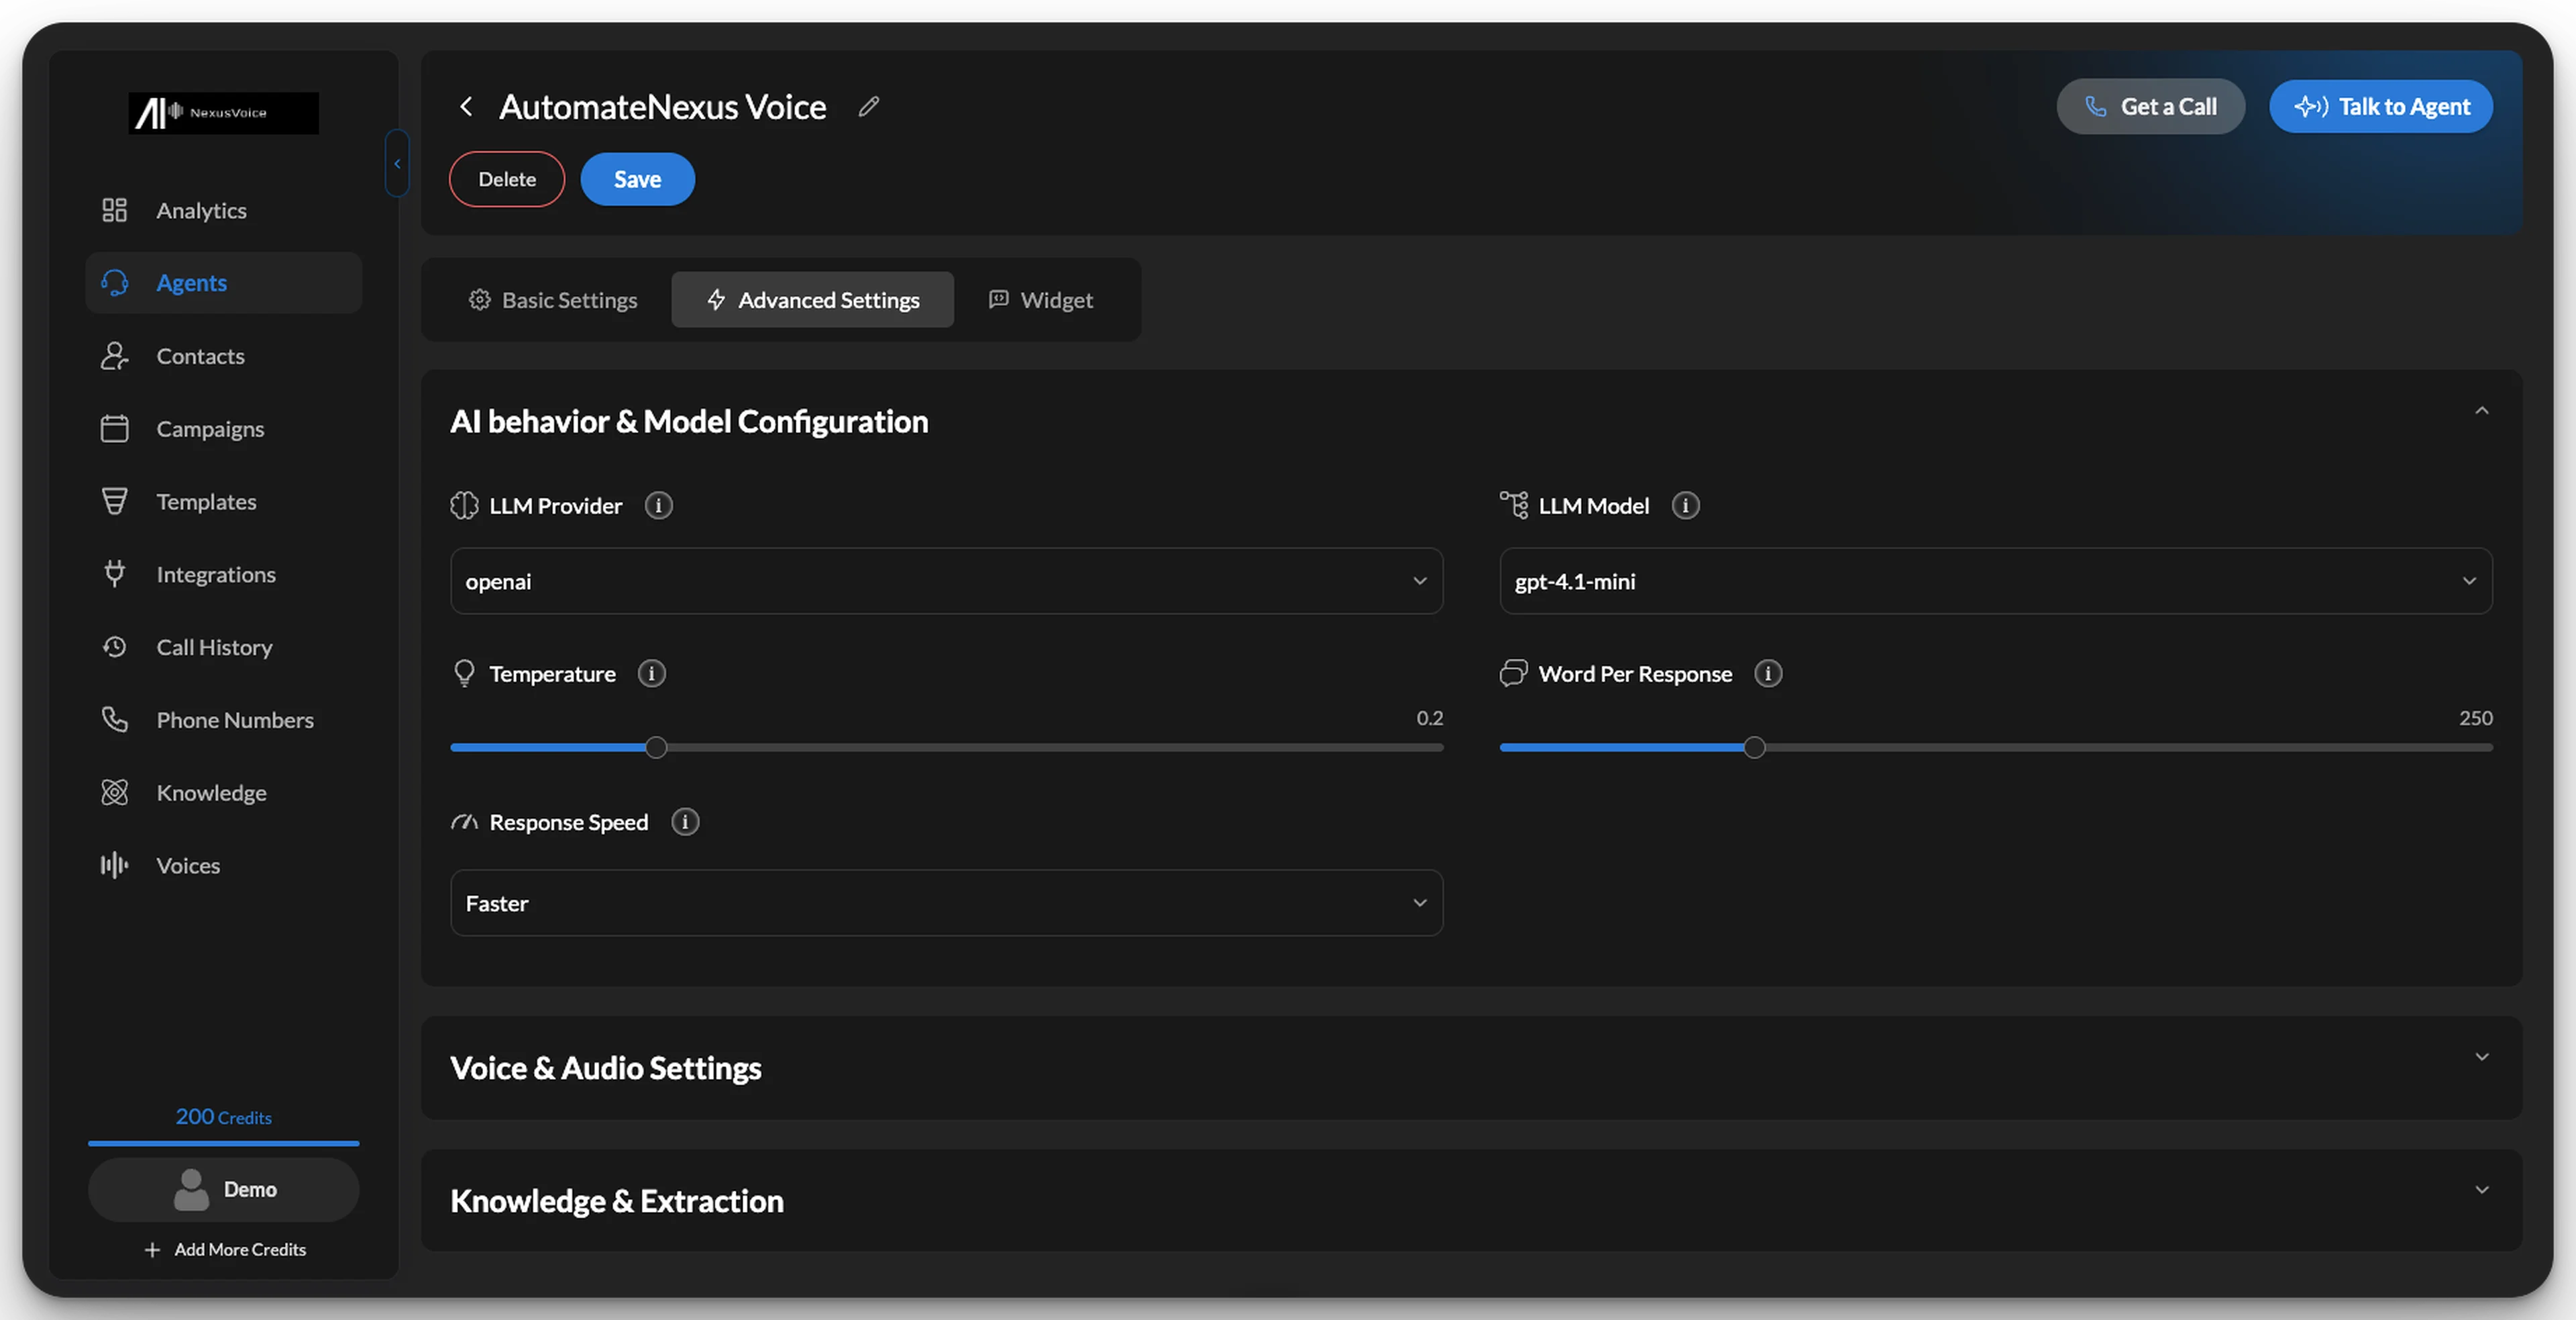This screenshot has height=1320, width=2576.
Task: Open the Demo account button
Action: pos(223,1190)
